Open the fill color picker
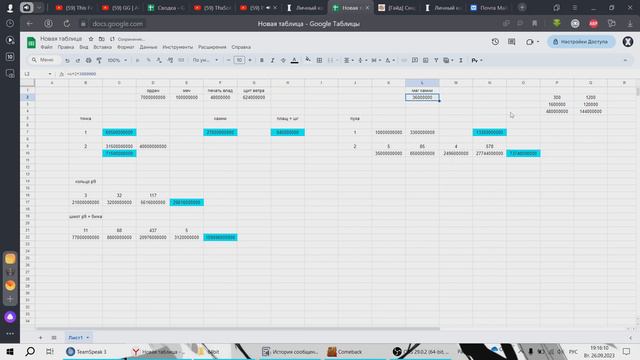 [308, 60]
